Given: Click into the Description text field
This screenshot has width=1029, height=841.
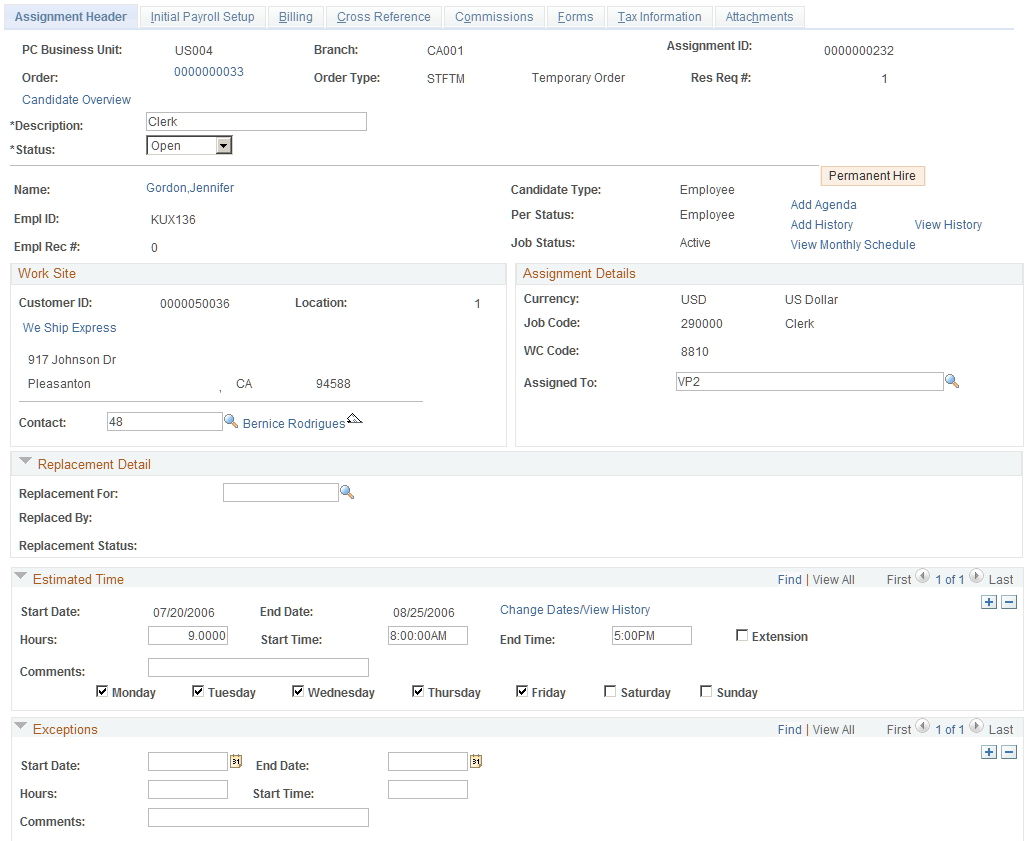Looking at the screenshot, I should 256,121.
